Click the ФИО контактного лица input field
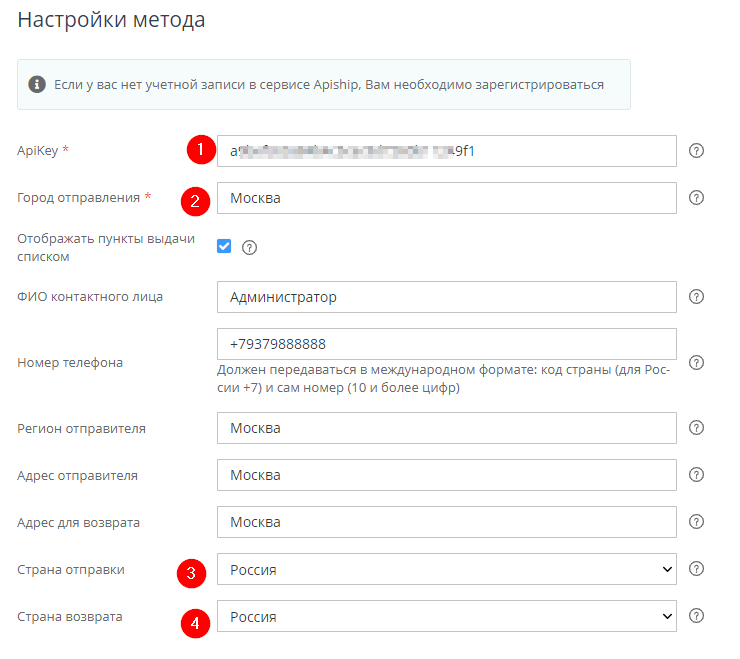The height and width of the screenshot is (659, 740). [447, 297]
